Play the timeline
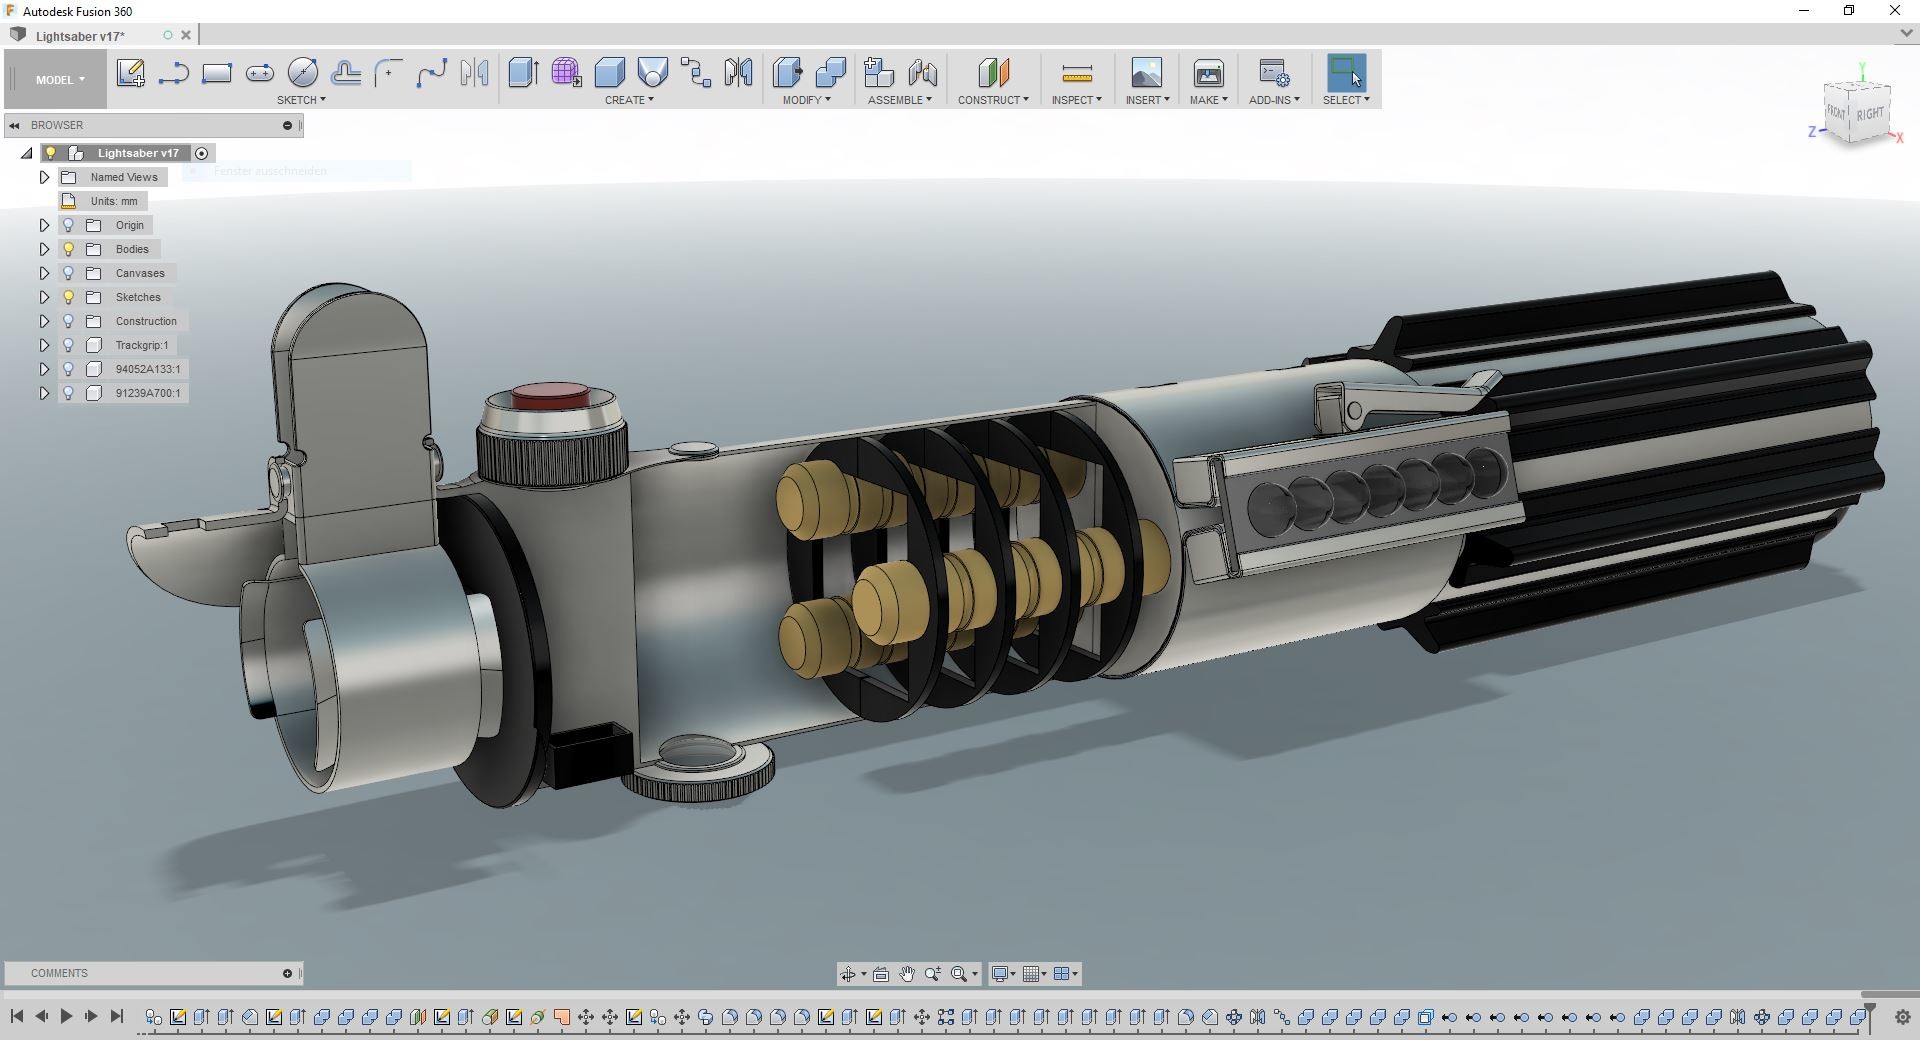Viewport: 1920px width, 1040px height. [x=66, y=1016]
